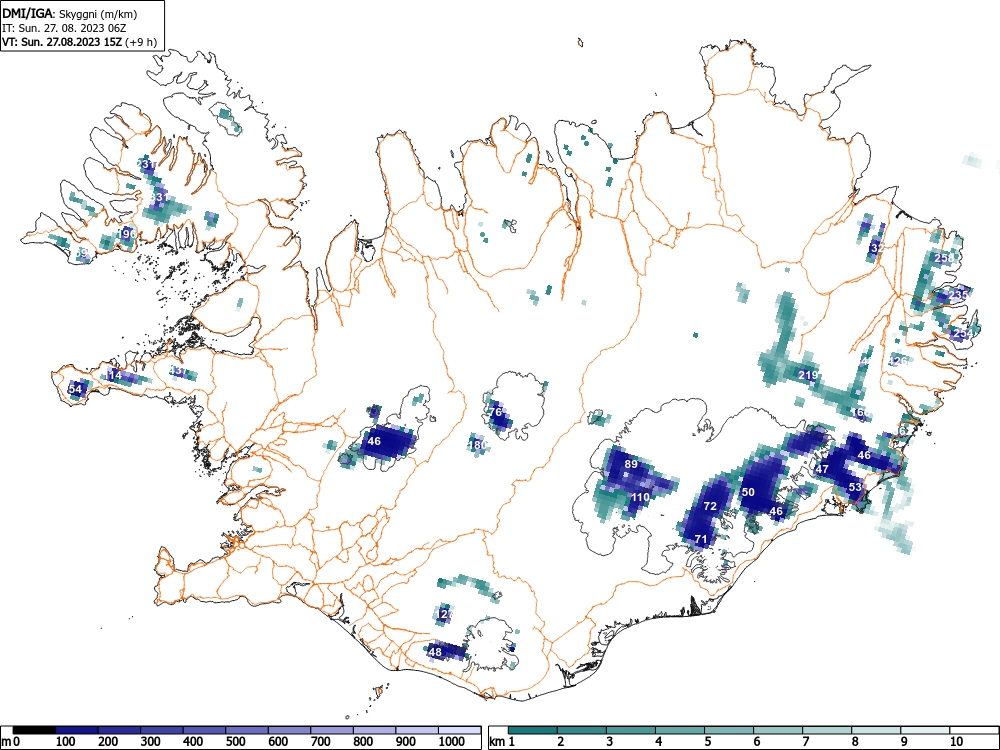Click the 8 tick on the km legend
Screen dimensions: 1000x750
855,742
